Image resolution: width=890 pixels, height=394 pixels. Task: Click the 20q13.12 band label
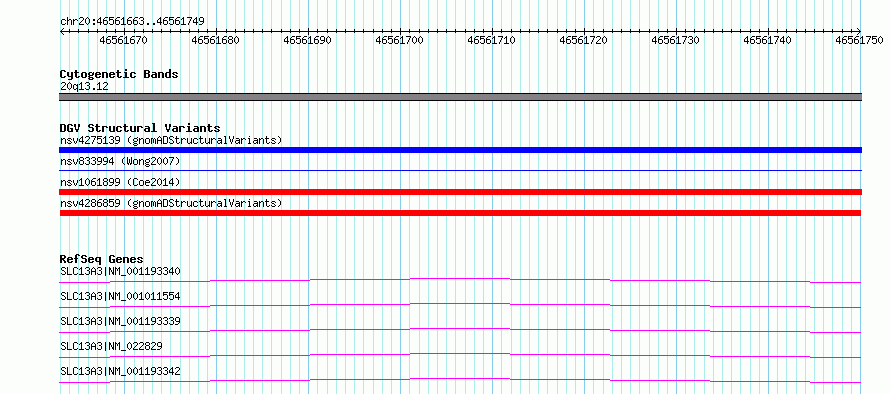[84, 86]
